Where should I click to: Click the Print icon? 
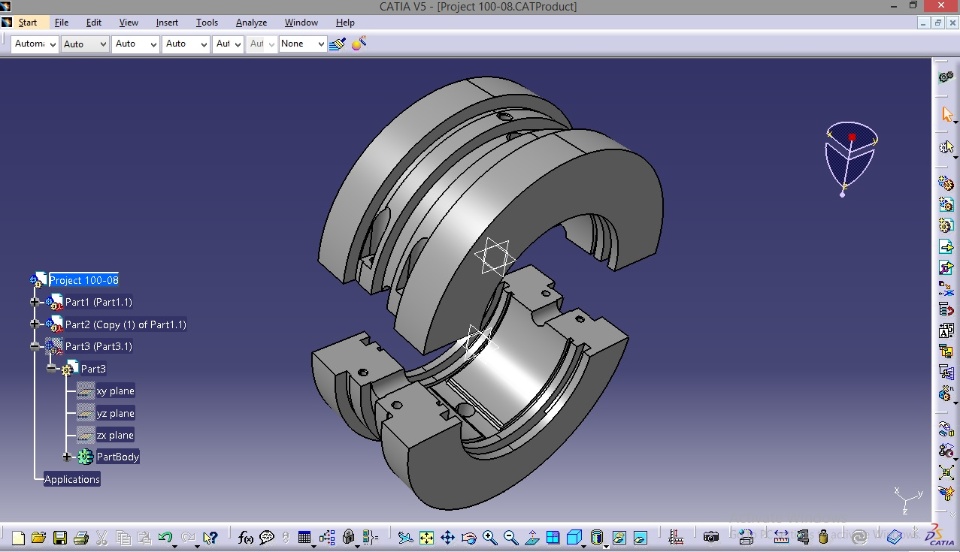click(x=81, y=538)
